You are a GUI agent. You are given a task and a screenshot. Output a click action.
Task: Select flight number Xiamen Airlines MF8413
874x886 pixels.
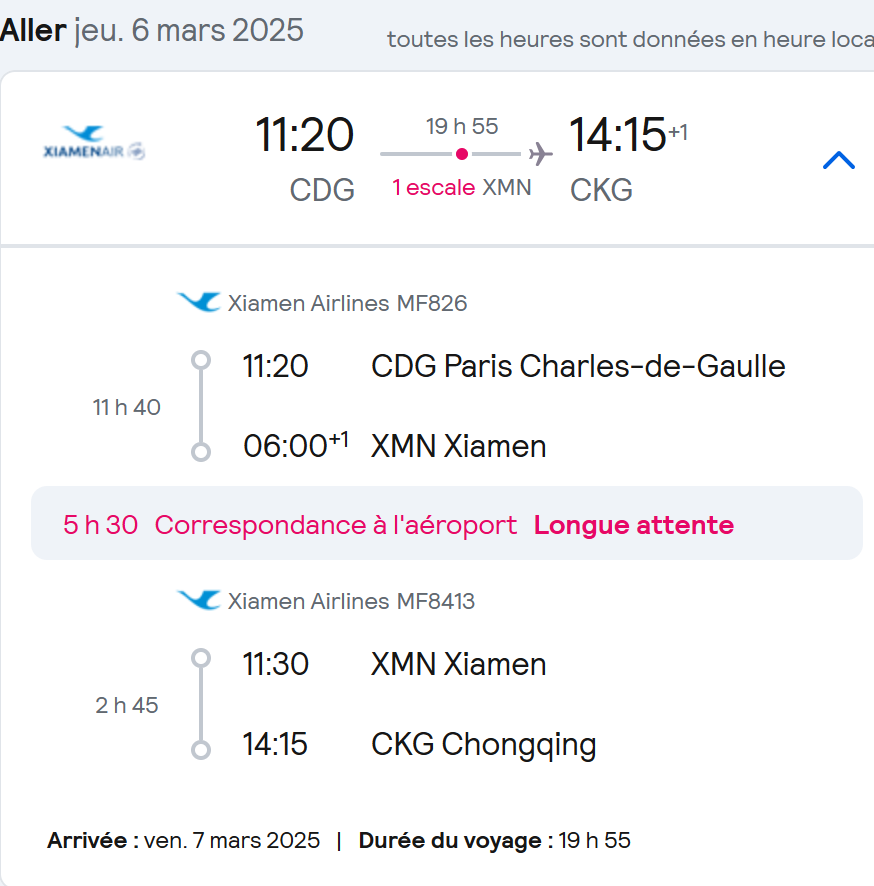point(351,601)
